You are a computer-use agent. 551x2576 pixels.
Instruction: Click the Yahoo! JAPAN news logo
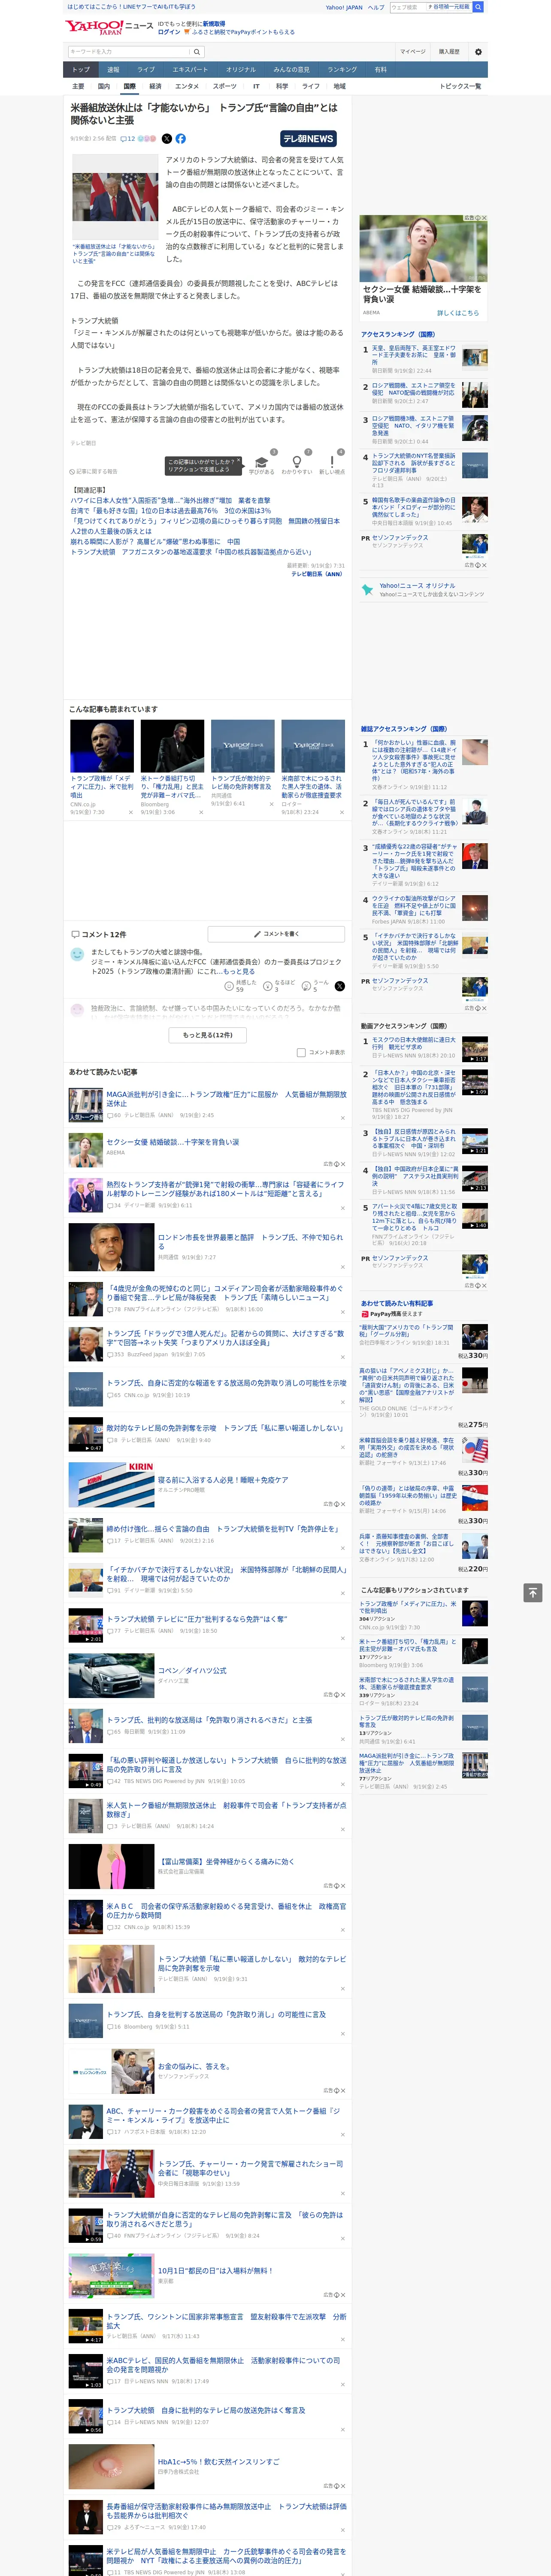point(110,27)
